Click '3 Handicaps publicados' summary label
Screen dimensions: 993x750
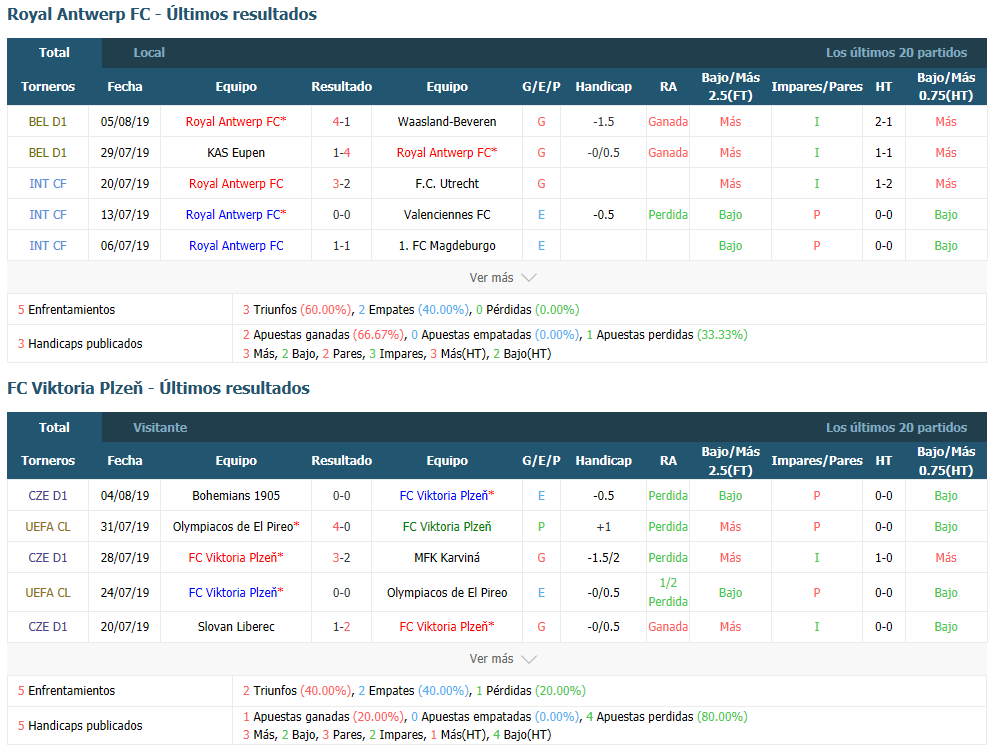80,344
